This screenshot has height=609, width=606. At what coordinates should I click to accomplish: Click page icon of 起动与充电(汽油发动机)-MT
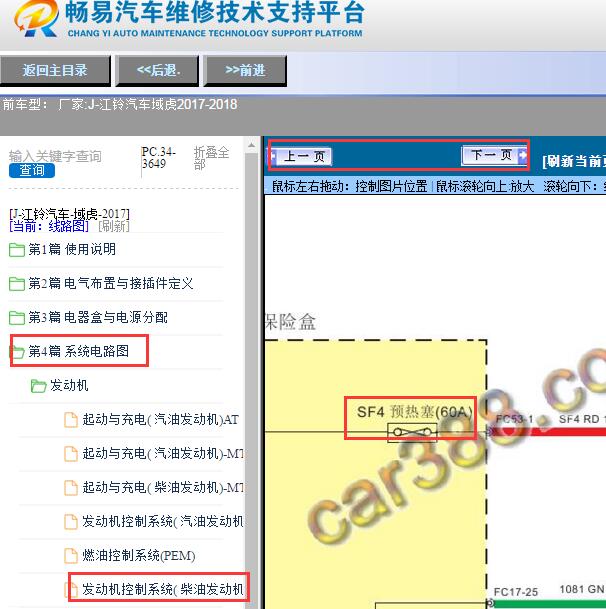(71, 454)
